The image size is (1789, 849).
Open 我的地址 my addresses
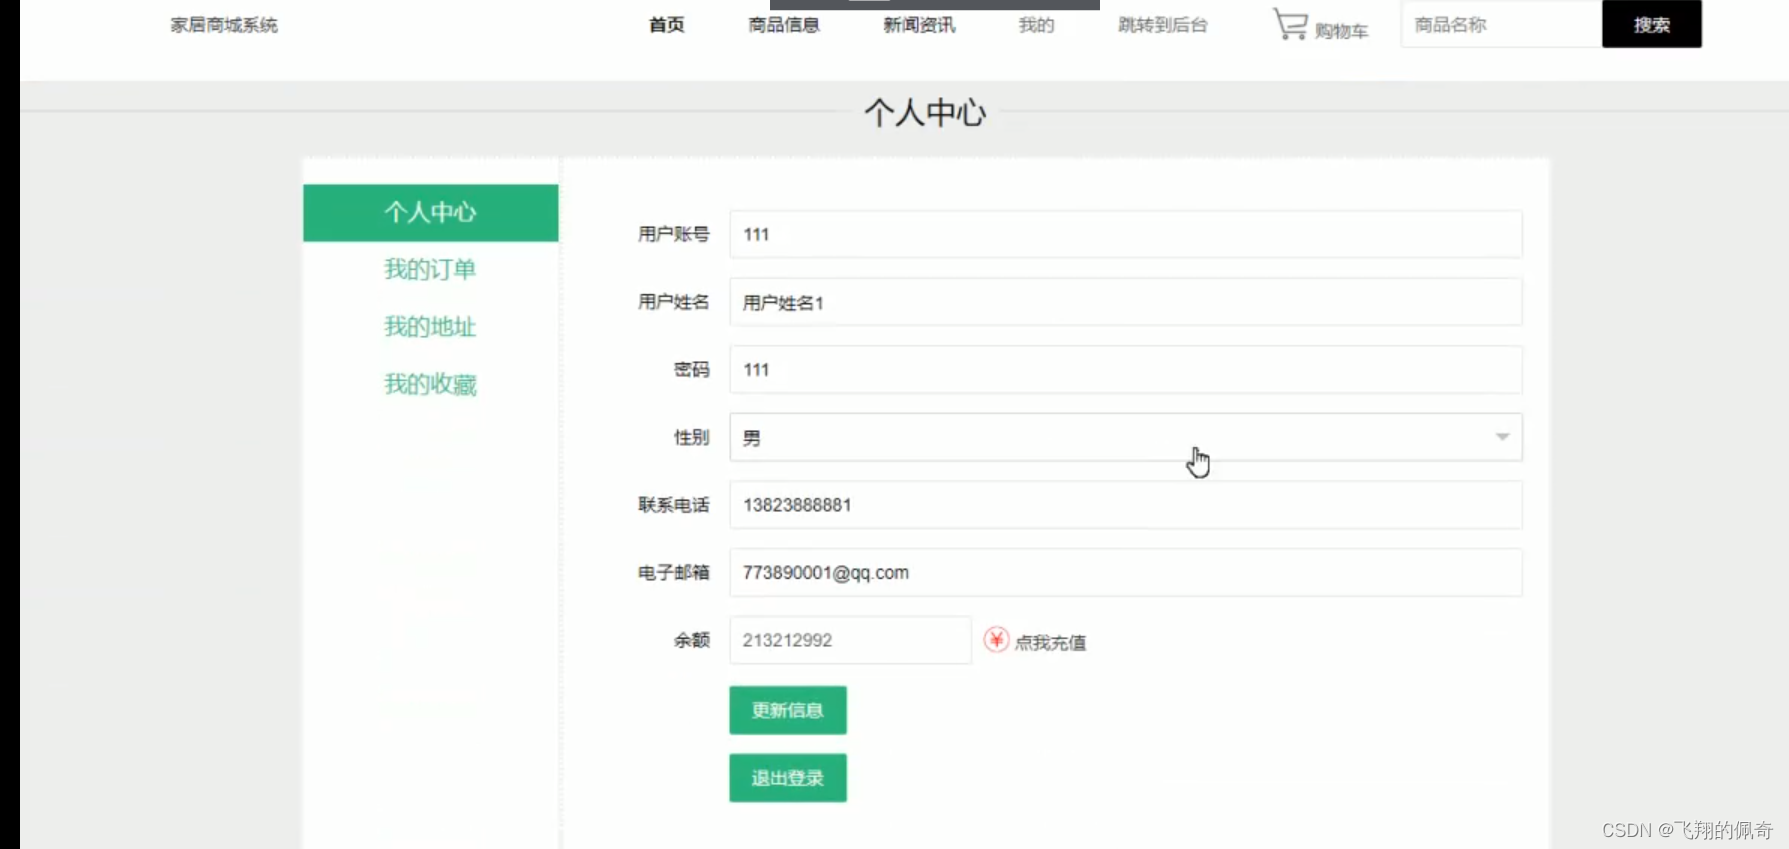point(430,327)
